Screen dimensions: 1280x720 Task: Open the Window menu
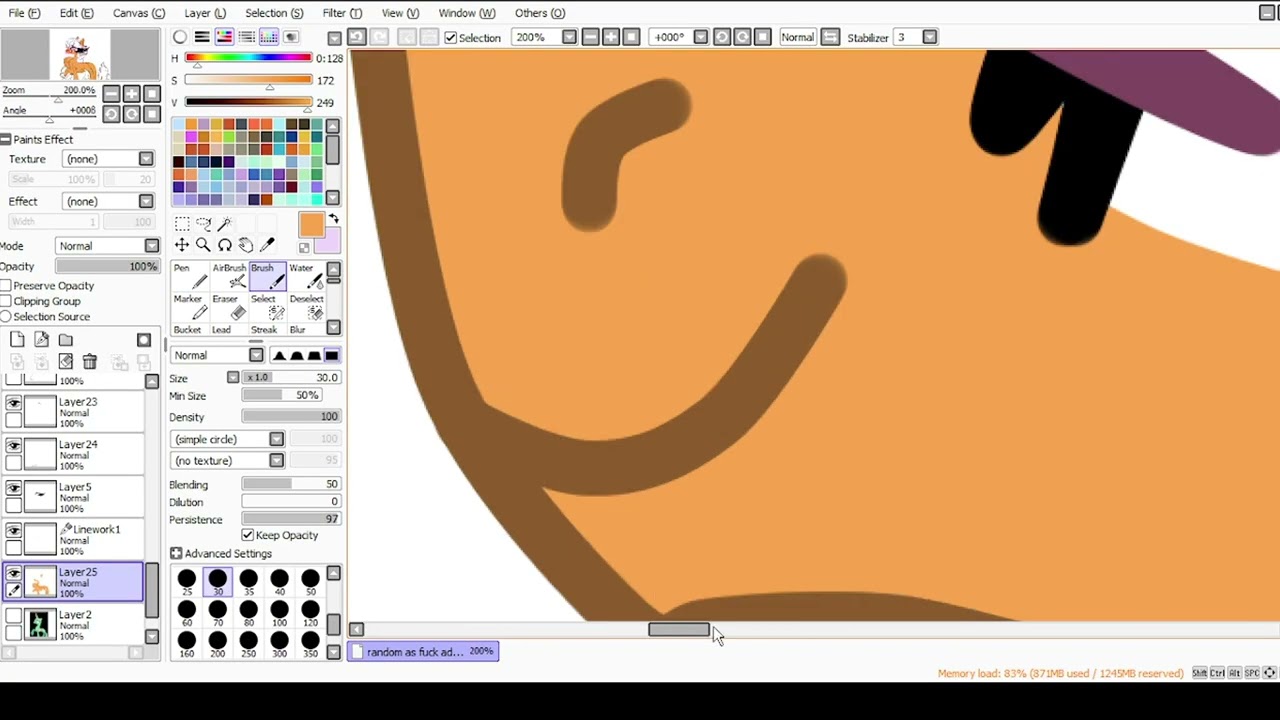coord(466,13)
